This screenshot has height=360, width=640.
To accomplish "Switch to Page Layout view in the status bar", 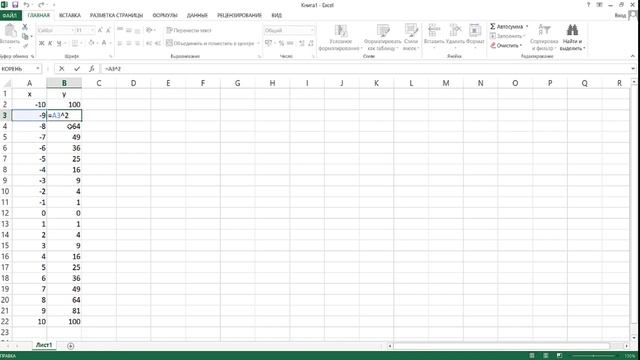I will pyautogui.click(x=546, y=356).
